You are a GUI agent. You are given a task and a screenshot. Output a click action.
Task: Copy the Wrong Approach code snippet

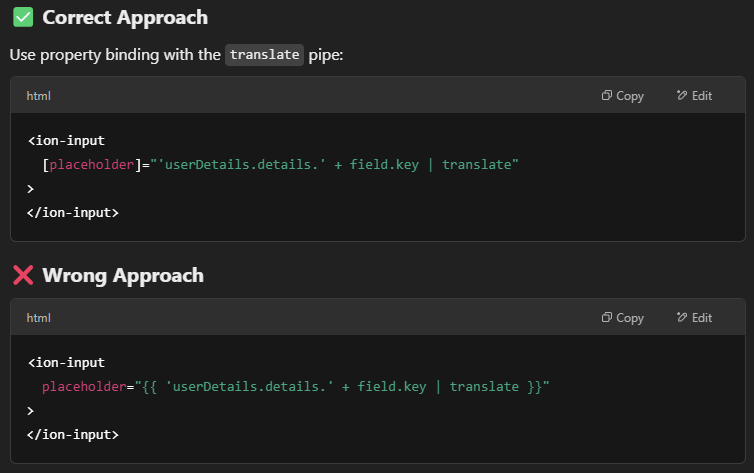pos(622,318)
